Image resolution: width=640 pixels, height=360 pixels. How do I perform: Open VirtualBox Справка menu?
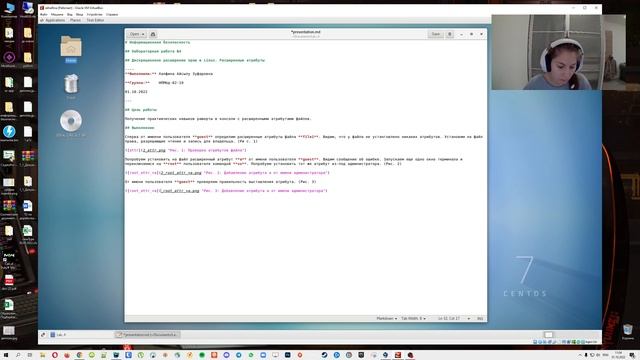tap(112, 14)
